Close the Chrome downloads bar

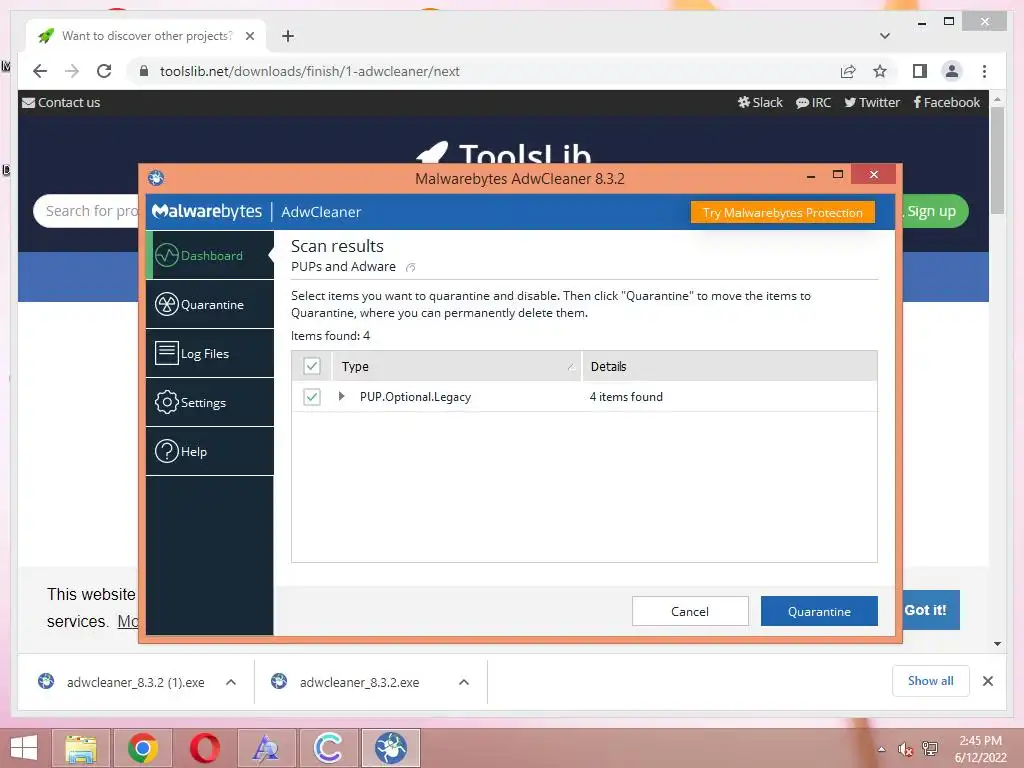tap(987, 681)
